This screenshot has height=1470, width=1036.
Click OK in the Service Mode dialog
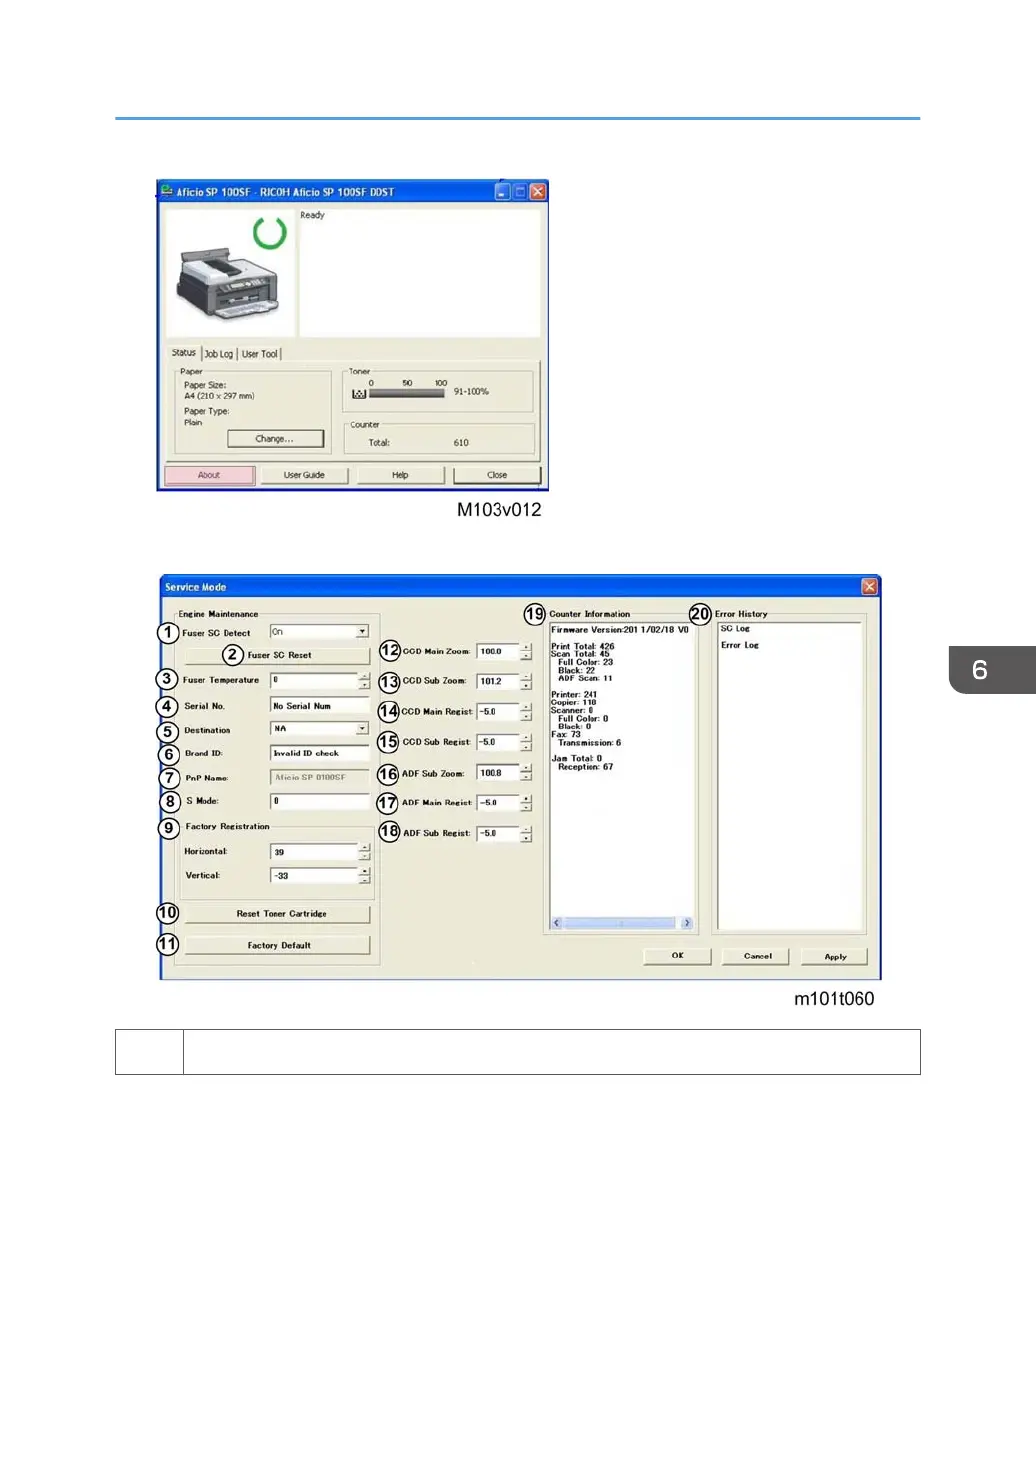point(678,956)
